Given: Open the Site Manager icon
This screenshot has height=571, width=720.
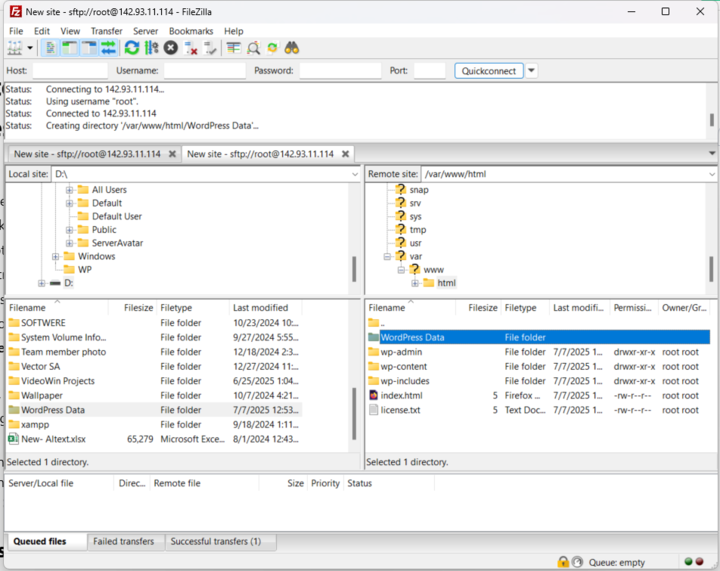Looking at the screenshot, I should click(15, 48).
